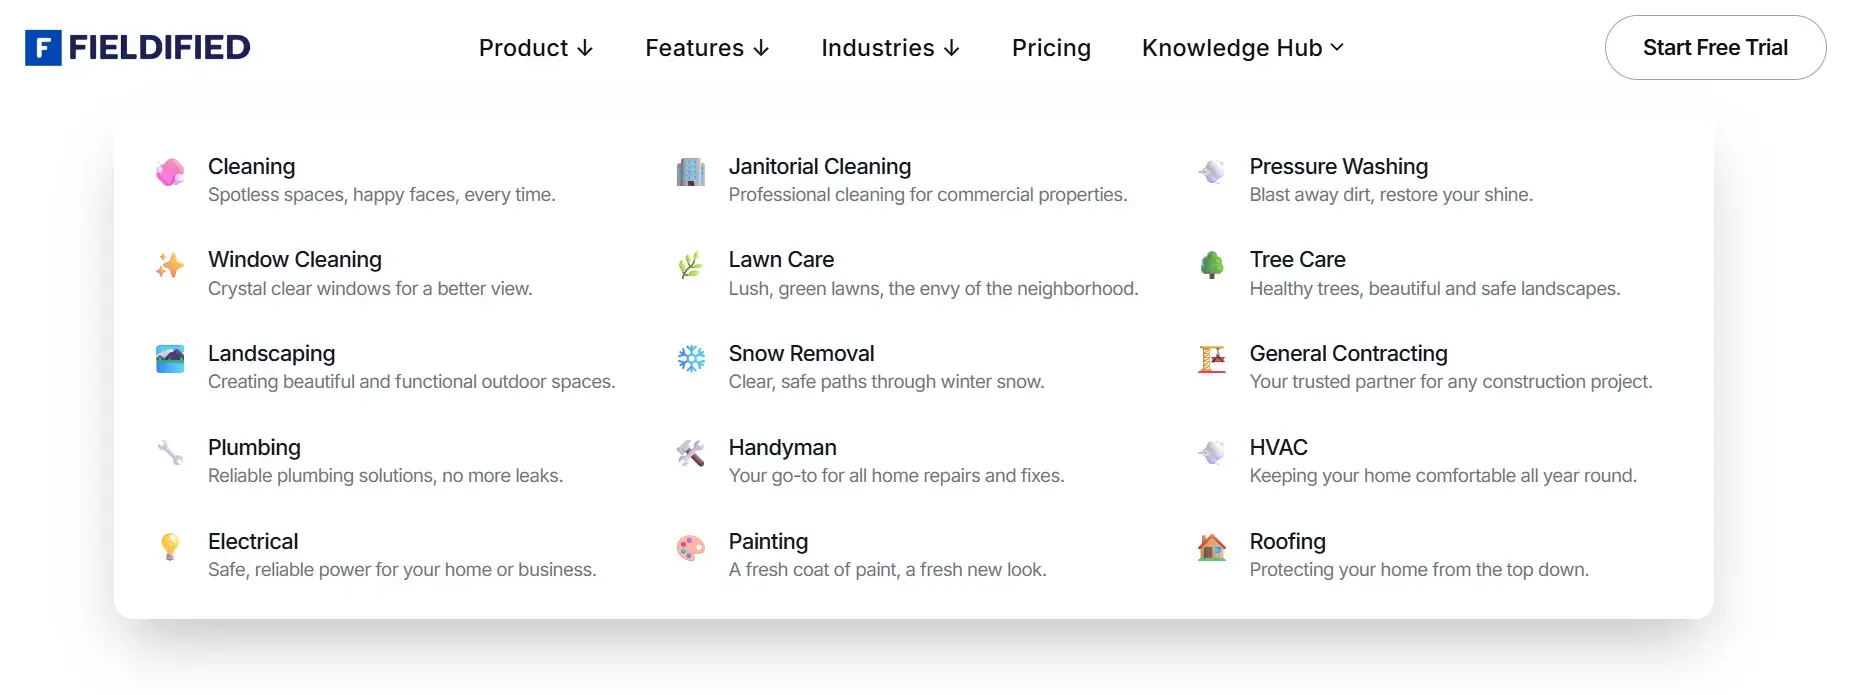Click the Electrical light bulb icon
Image resolution: width=1849 pixels, height=695 pixels.
[x=170, y=548]
